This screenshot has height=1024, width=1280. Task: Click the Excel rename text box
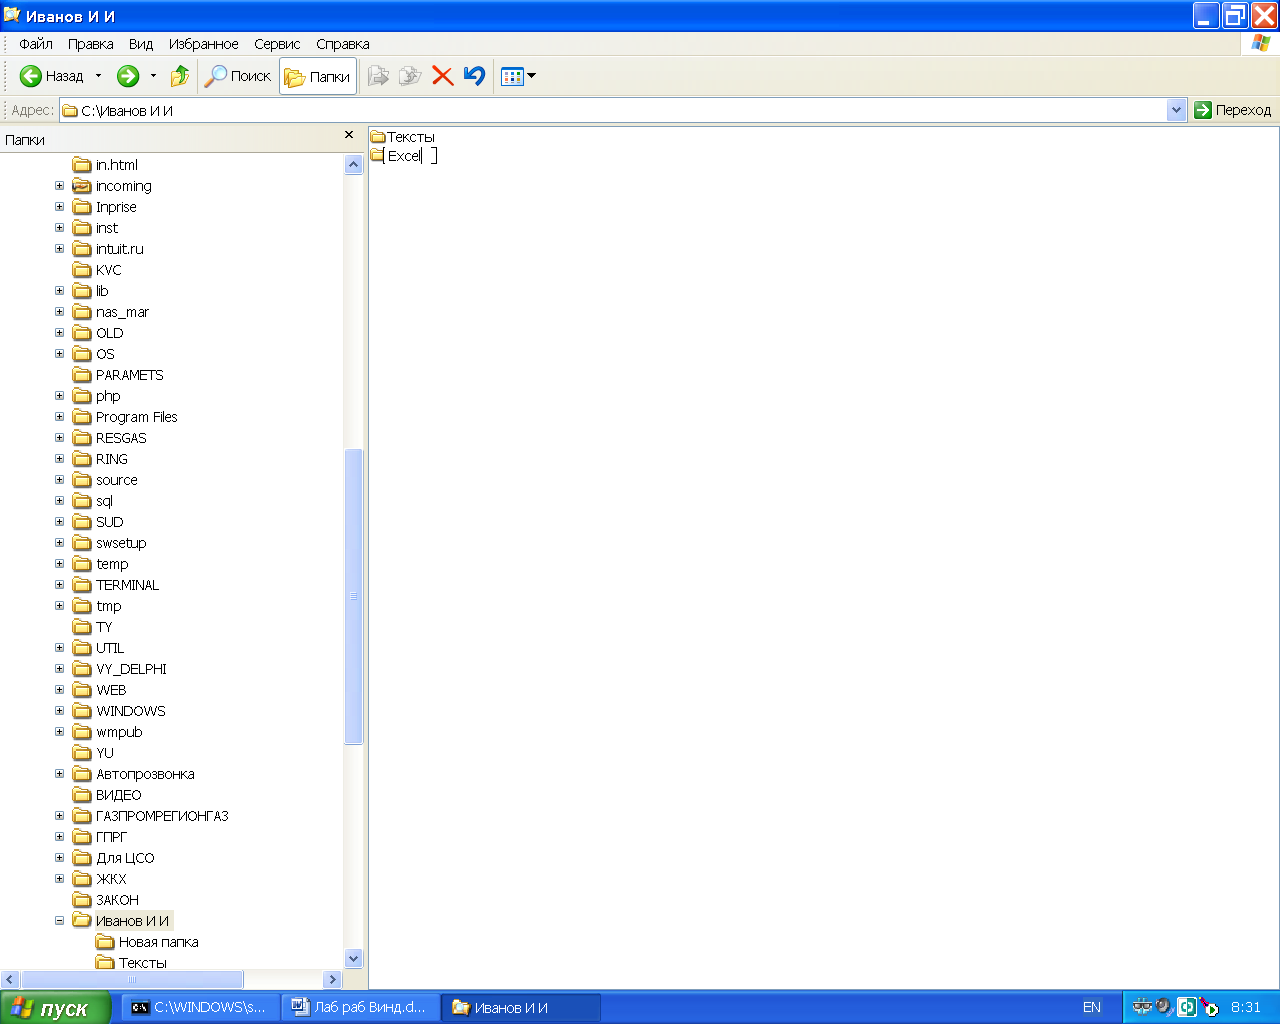click(410, 156)
